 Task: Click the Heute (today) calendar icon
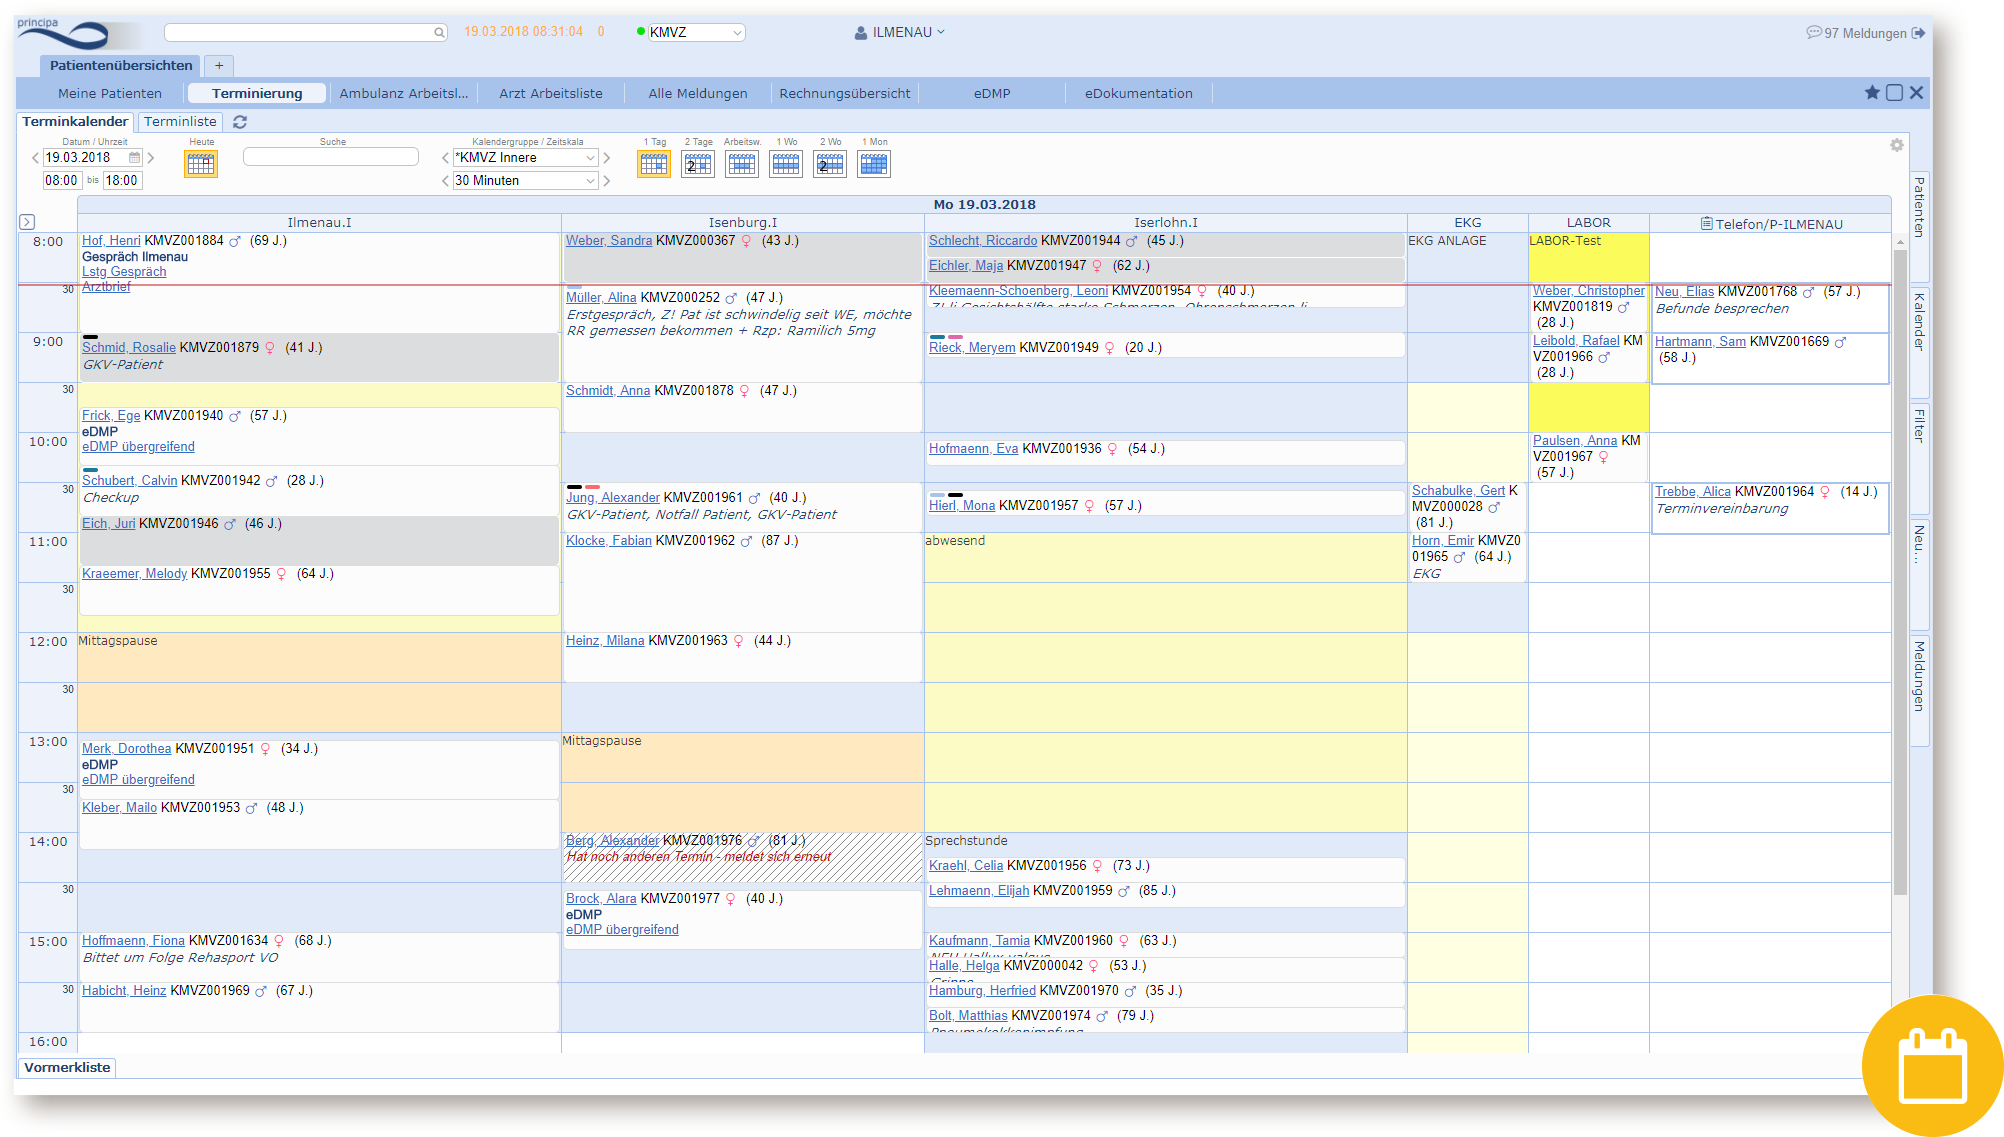click(x=201, y=164)
